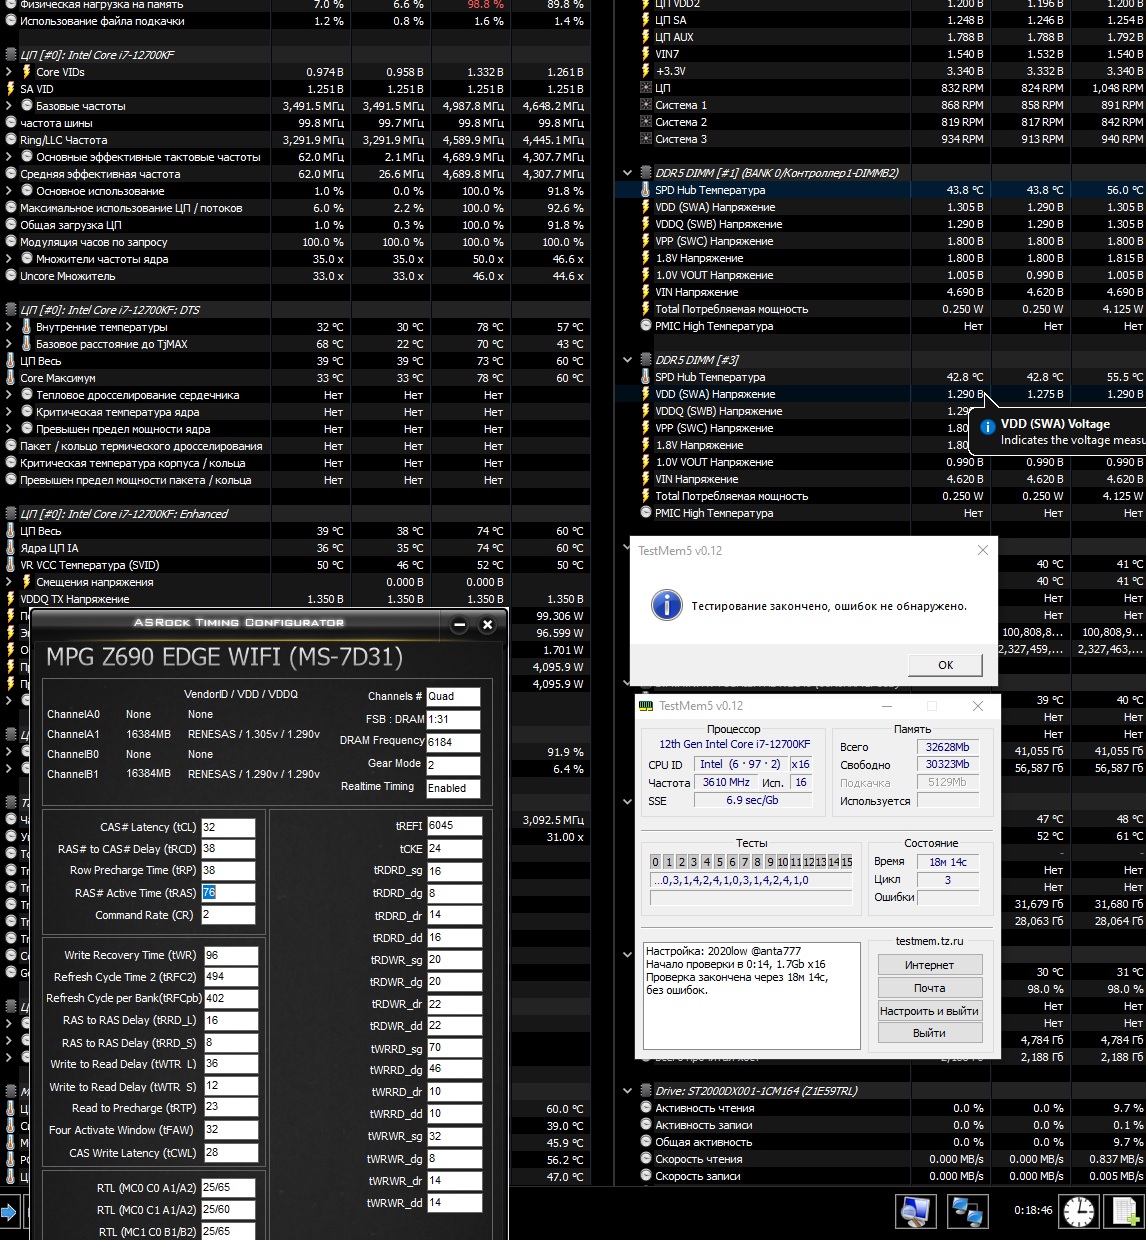Click the Total Потребляемая мощность icon under DIMM [#3]
The image size is (1146, 1240).
(x=646, y=496)
